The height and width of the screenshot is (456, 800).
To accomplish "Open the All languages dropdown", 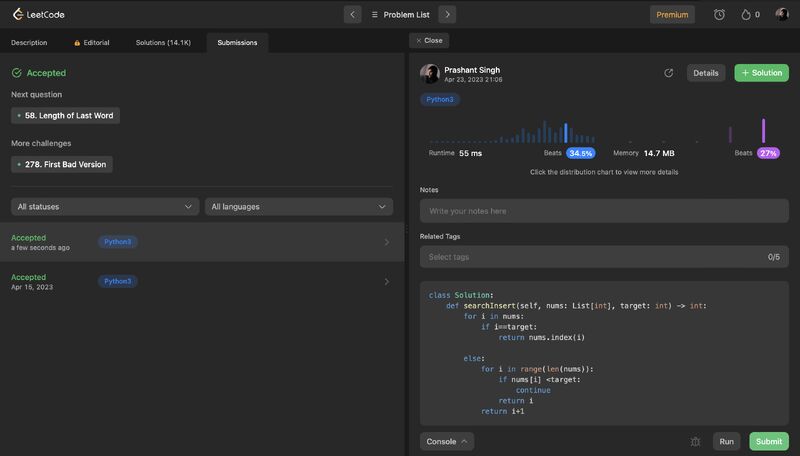I will click(299, 206).
